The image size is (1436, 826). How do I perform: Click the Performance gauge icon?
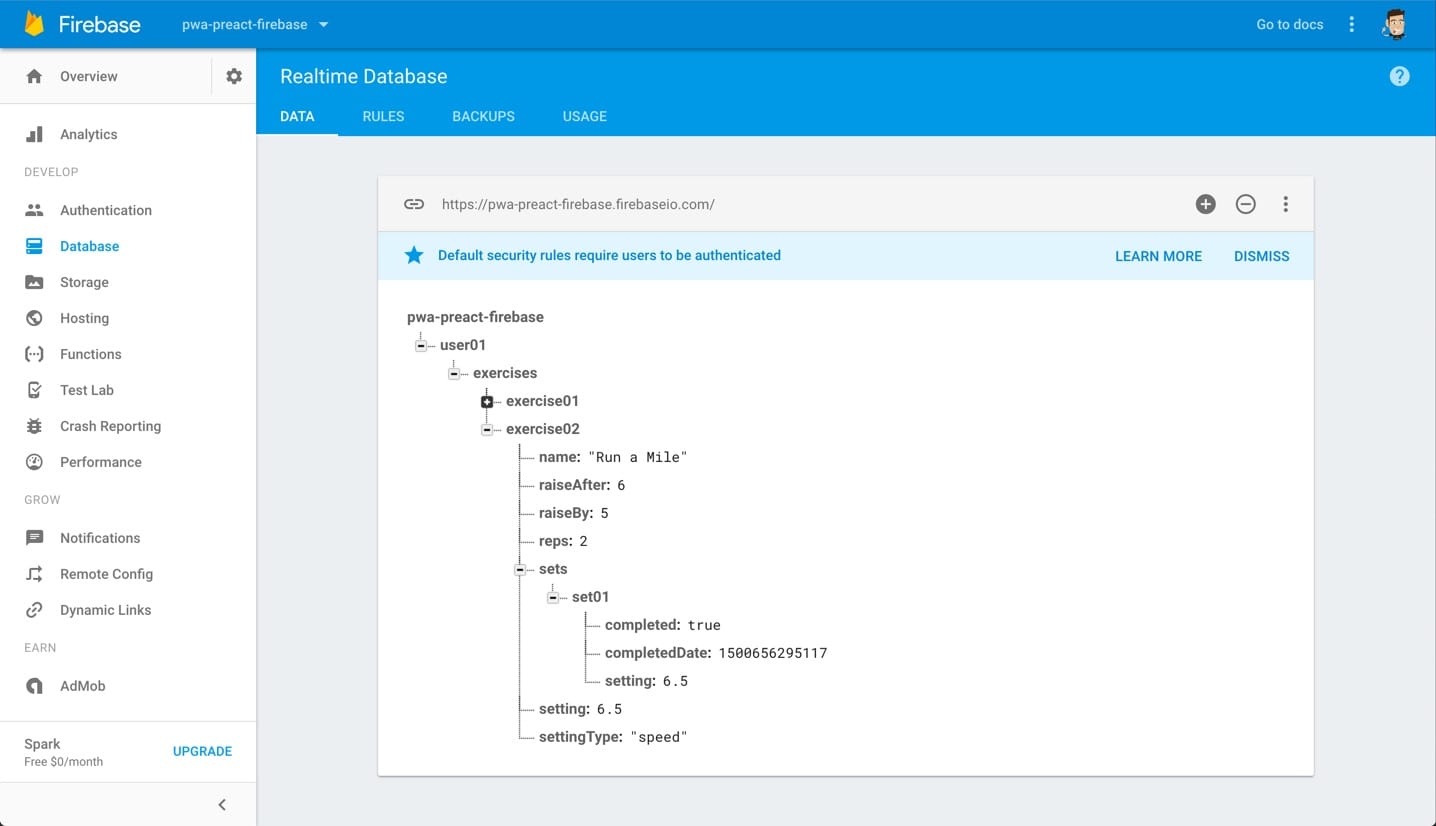[34, 462]
